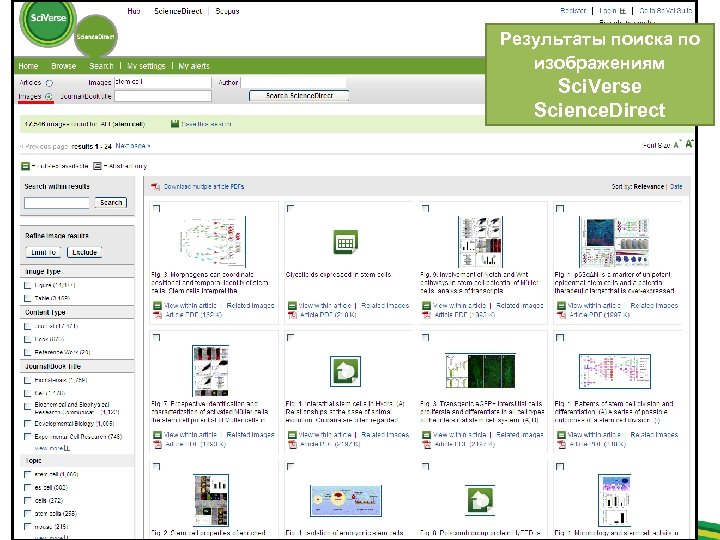The image size is (720, 540).
Task: Tick the Figure image type checkbox
Action: (27, 285)
